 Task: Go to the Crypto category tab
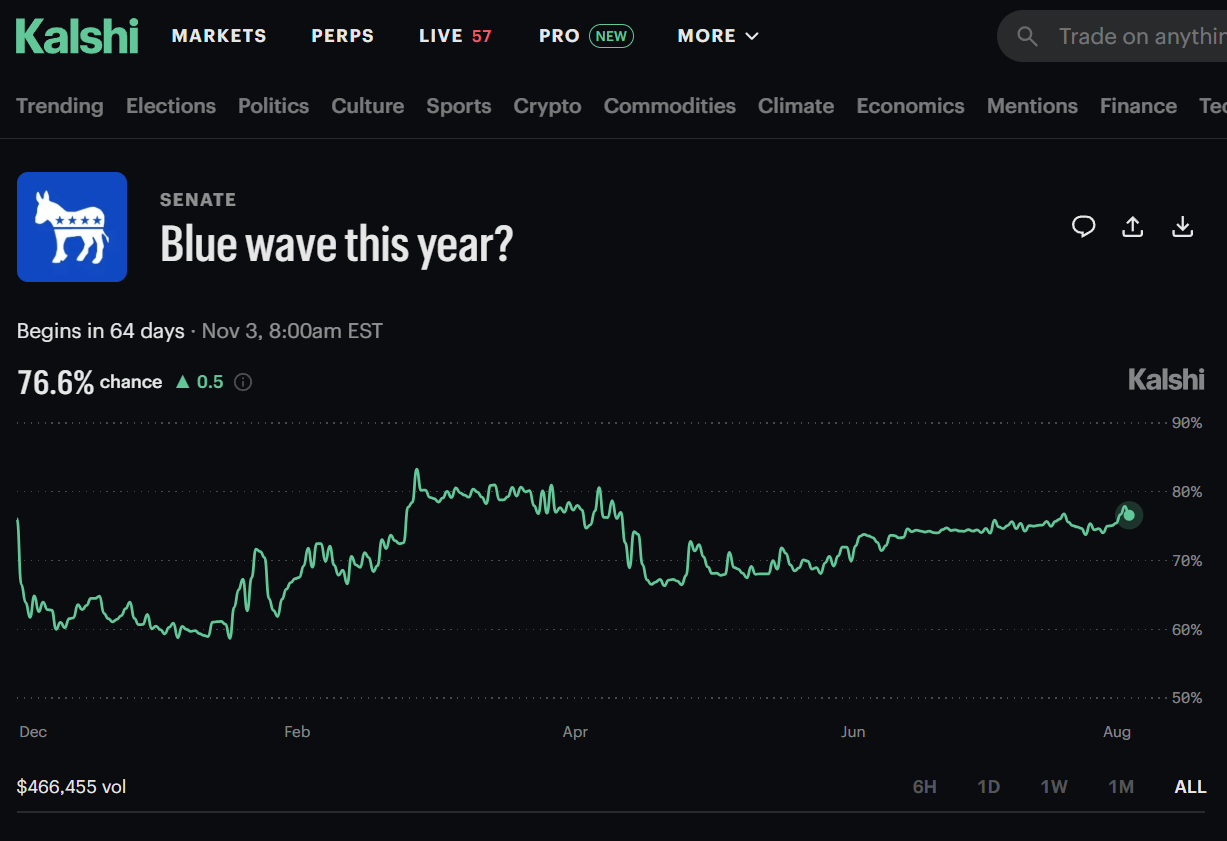coord(547,106)
